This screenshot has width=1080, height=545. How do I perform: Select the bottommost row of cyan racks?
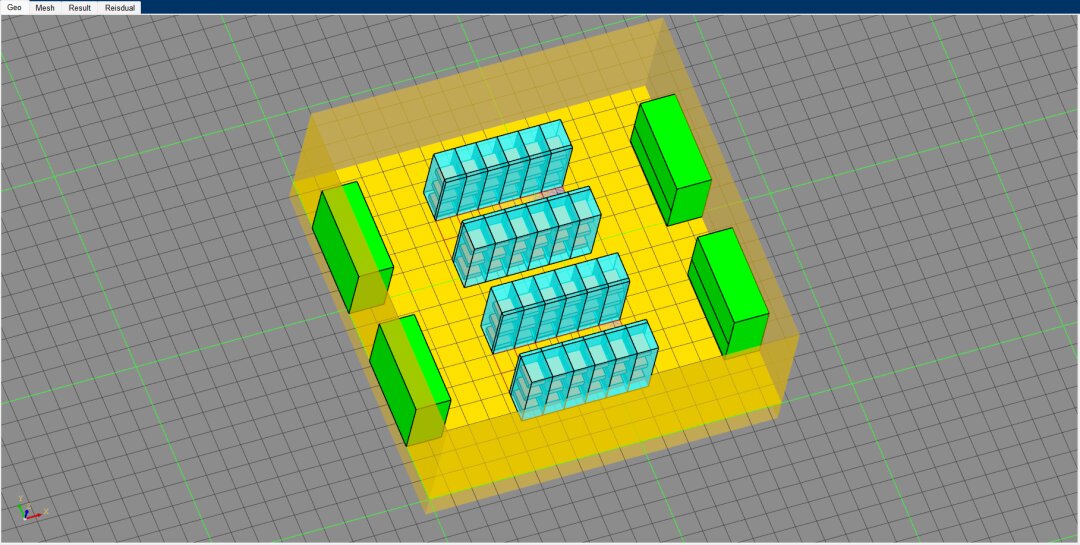(x=584, y=369)
